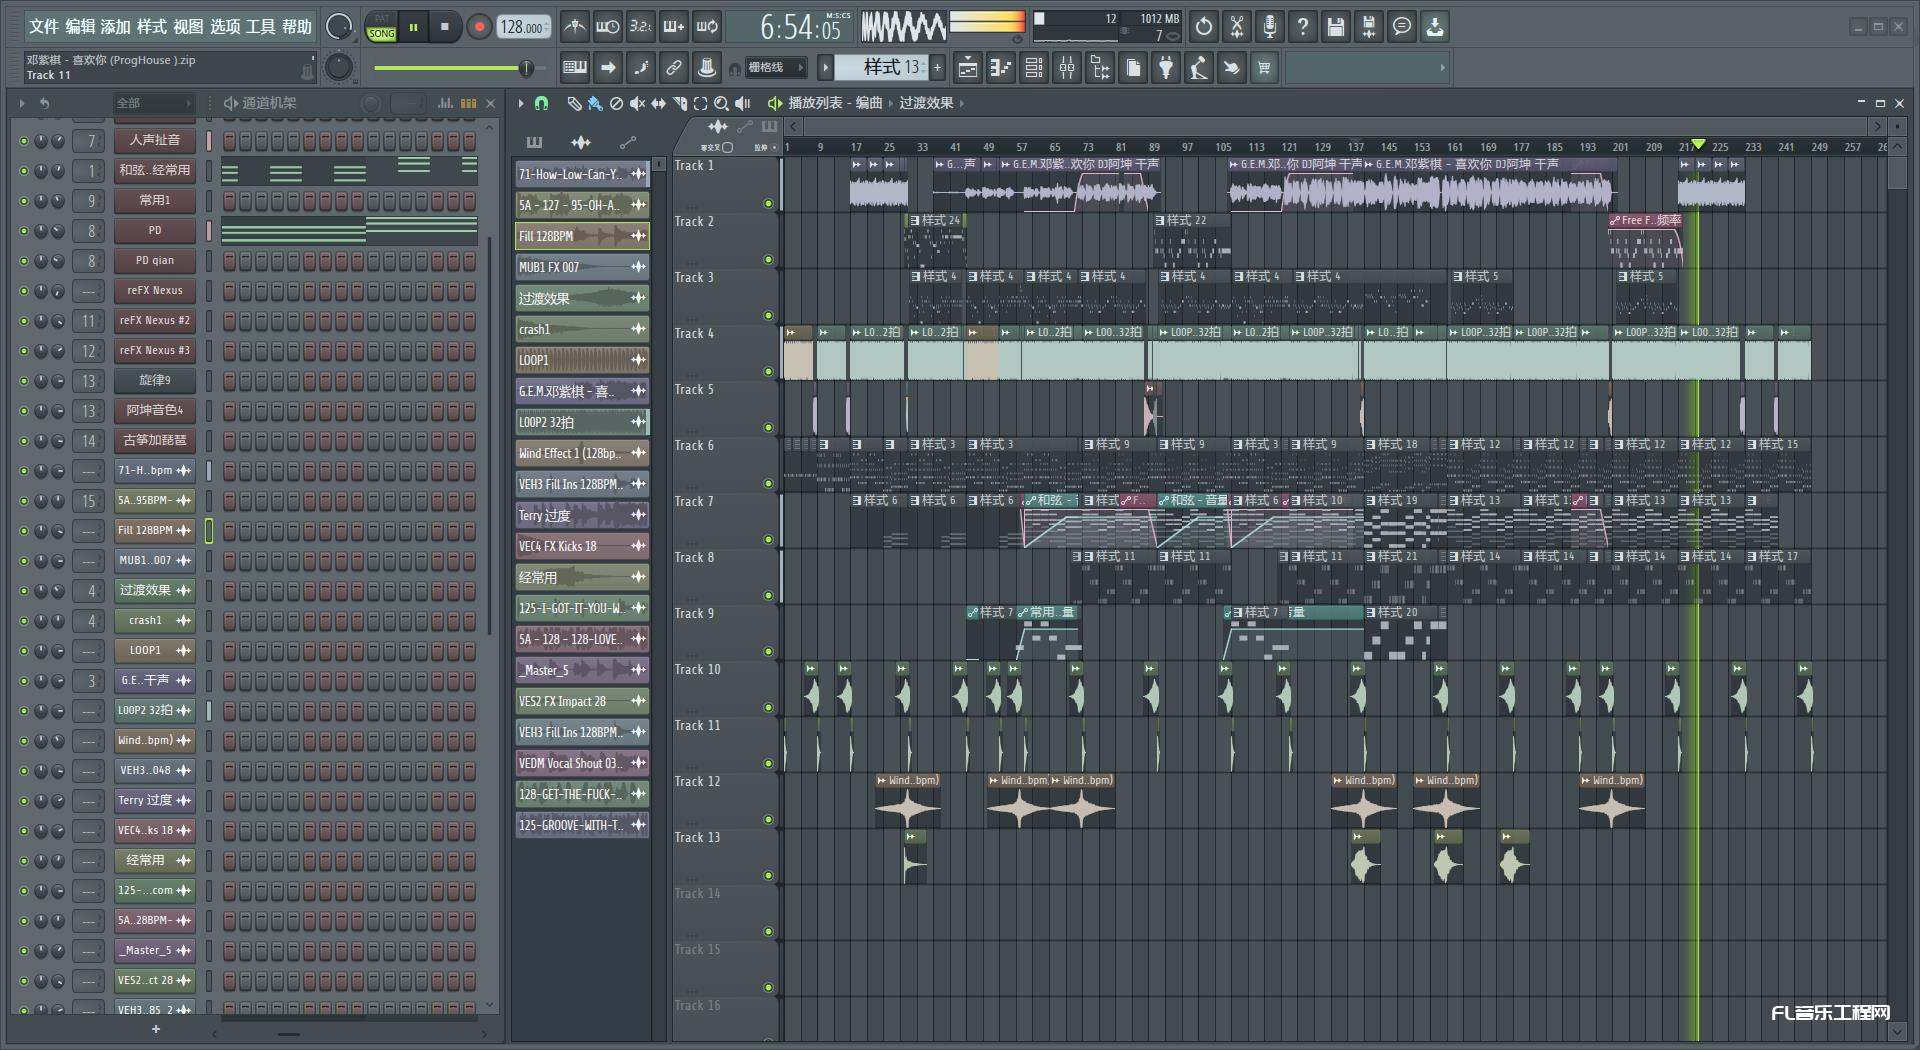Click the microphone one-click recording icon

[x=1270, y=27]
